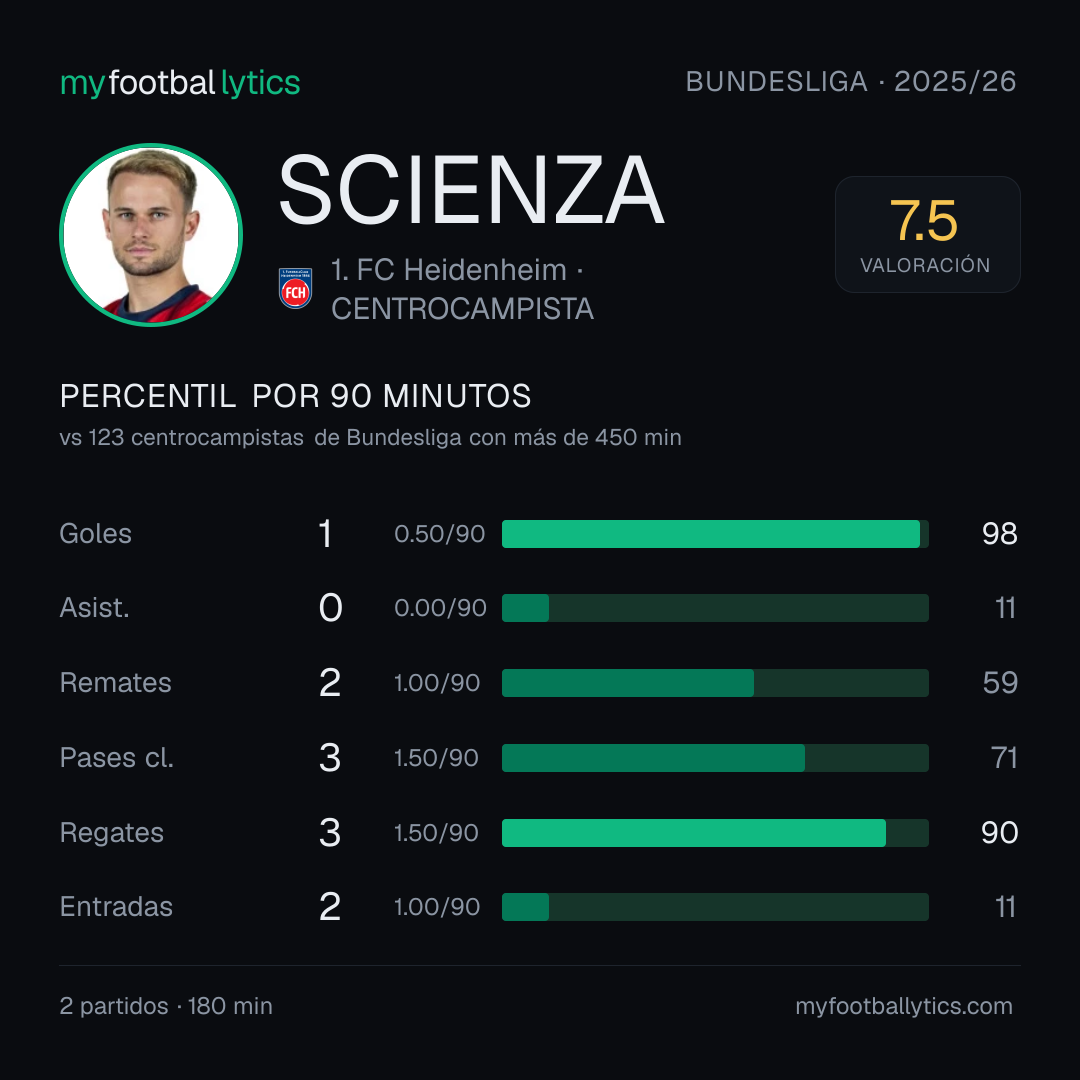
Task: Click the Entradas percentile bar
Action: point(715,907)
